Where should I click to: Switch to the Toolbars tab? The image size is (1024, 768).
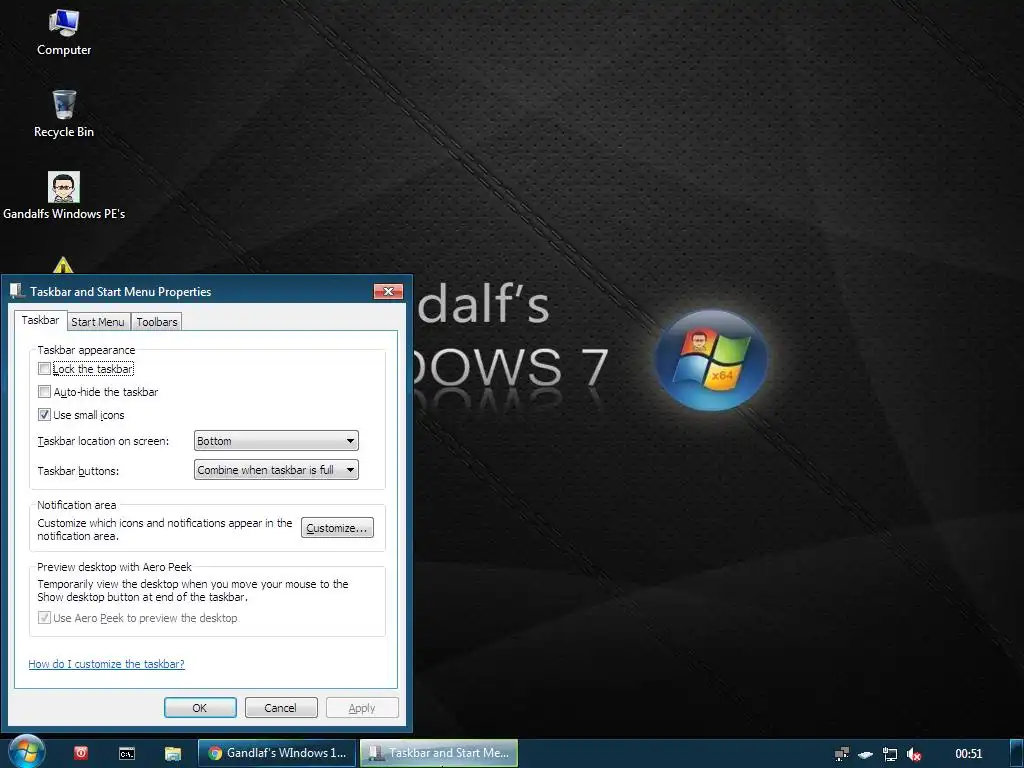tap(157, 322)
